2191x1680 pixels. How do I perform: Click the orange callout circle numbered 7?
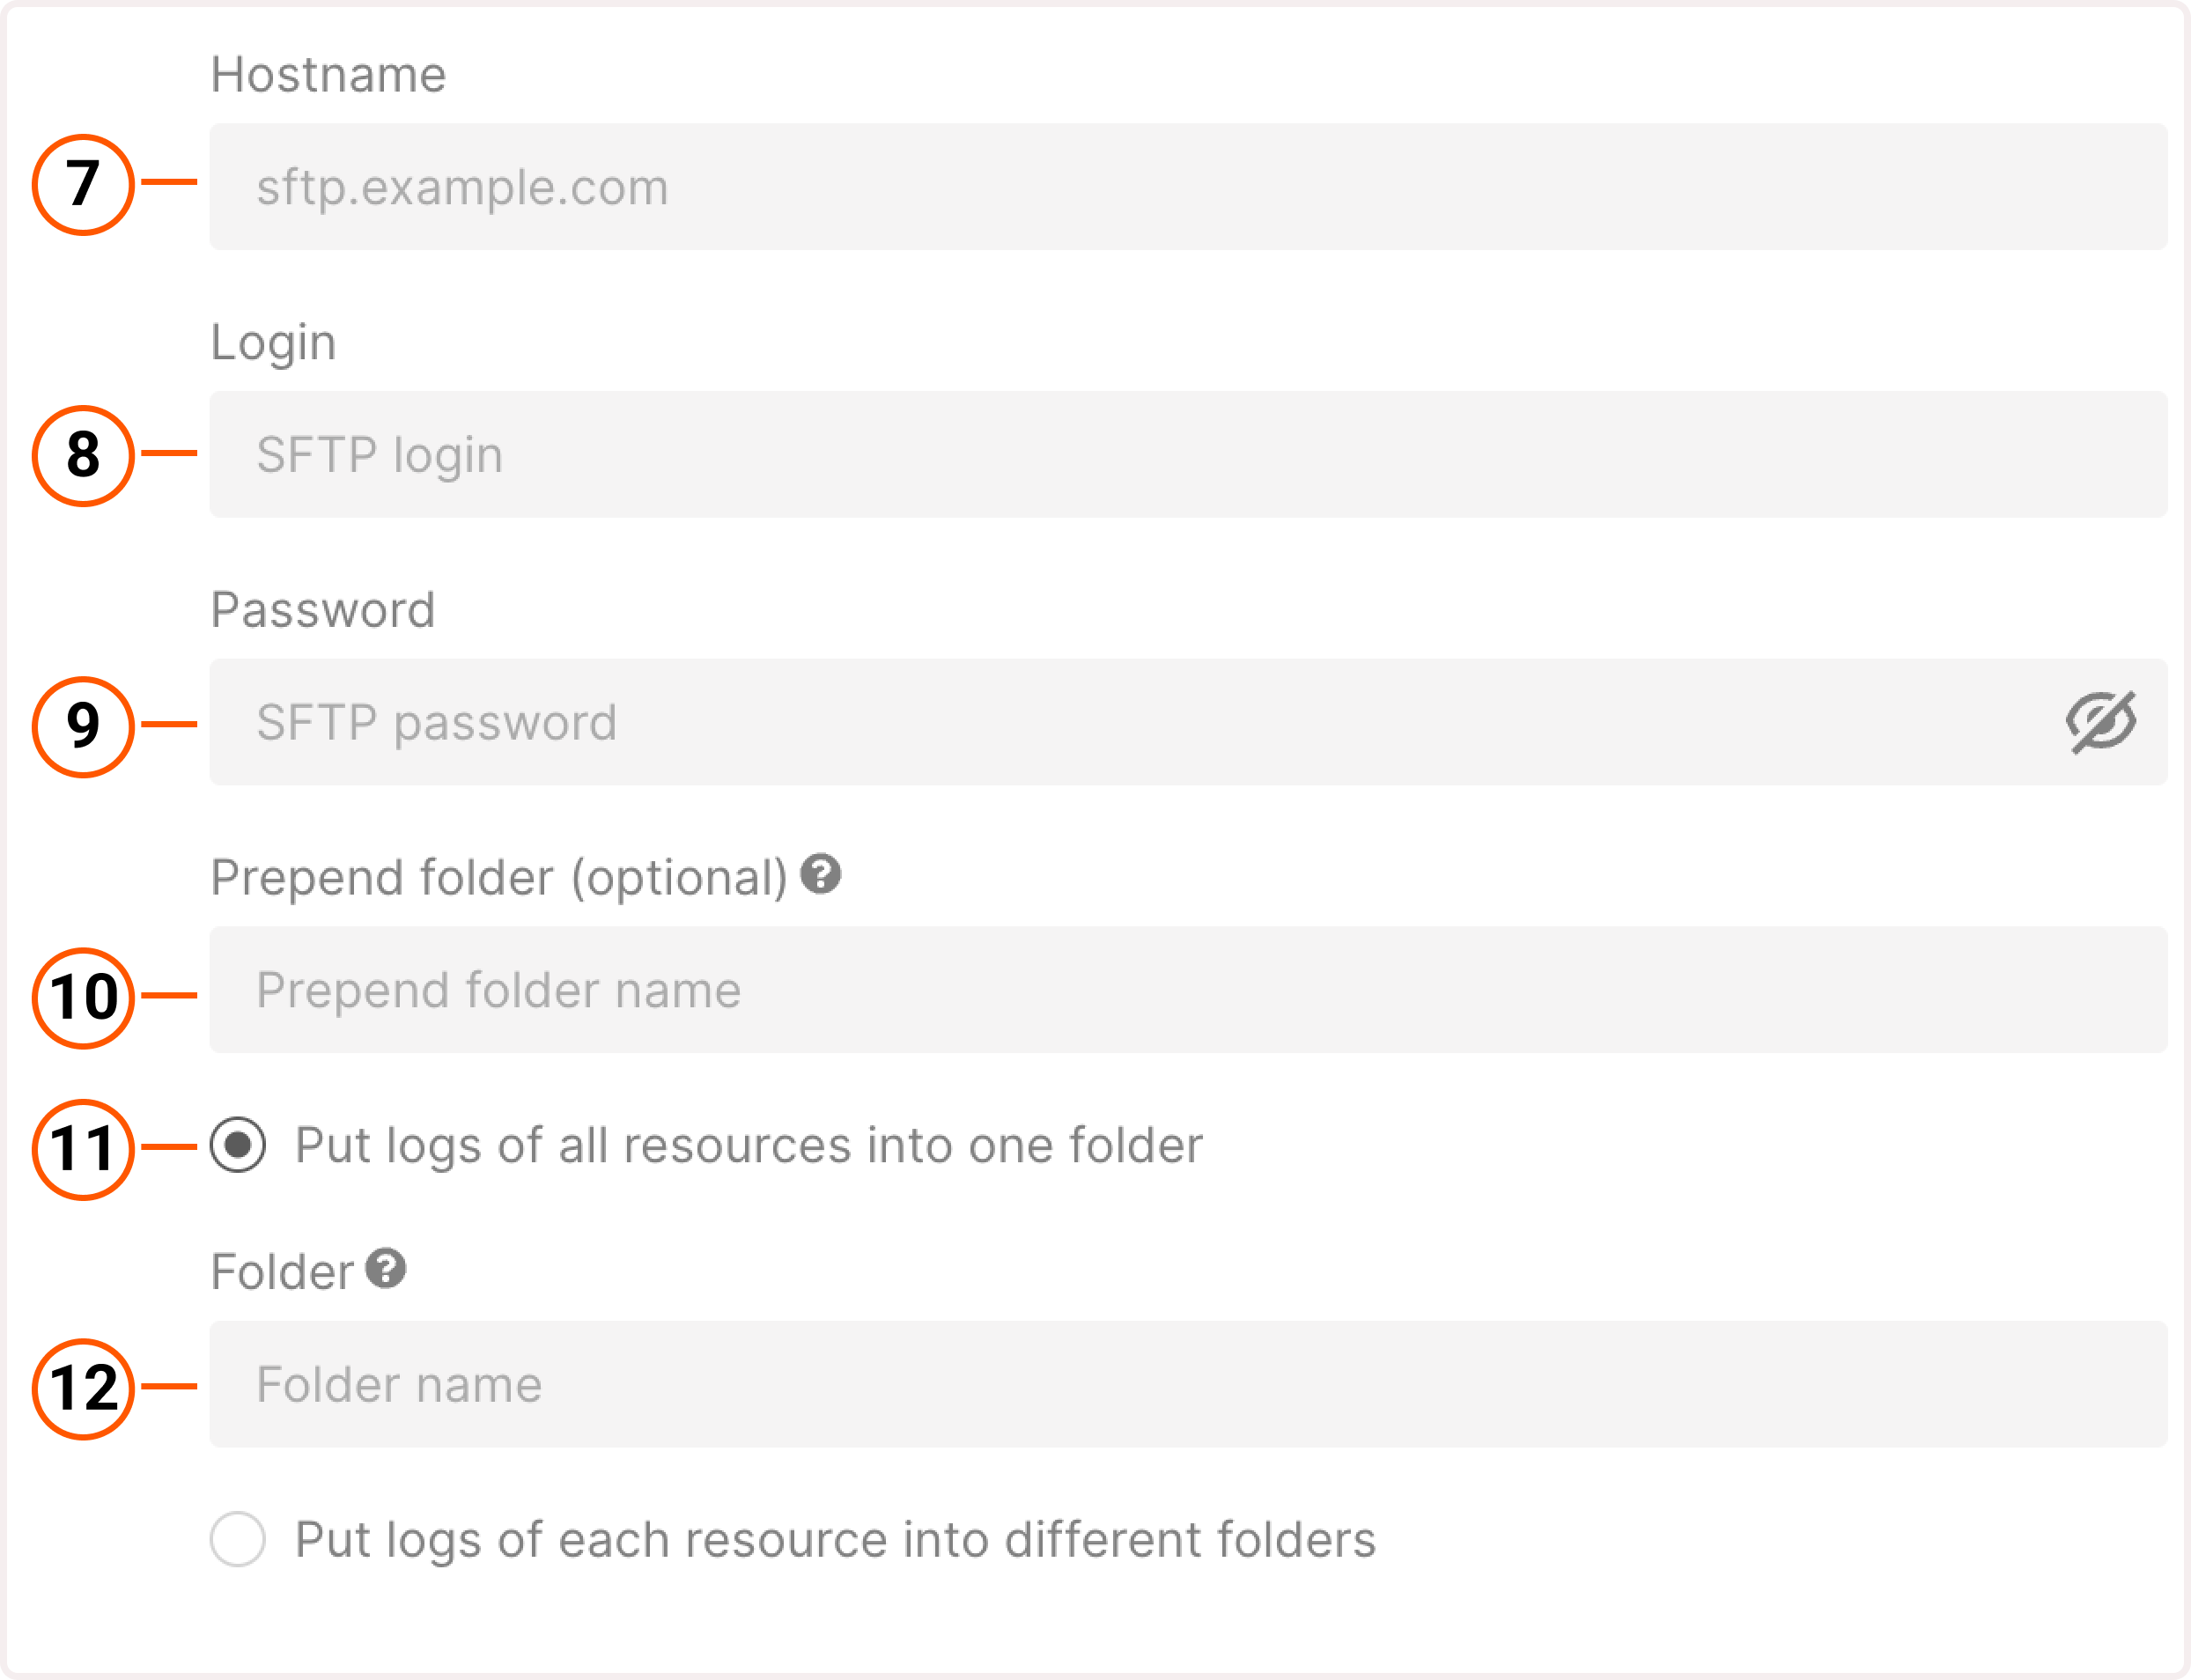click(x=85, y=185)
